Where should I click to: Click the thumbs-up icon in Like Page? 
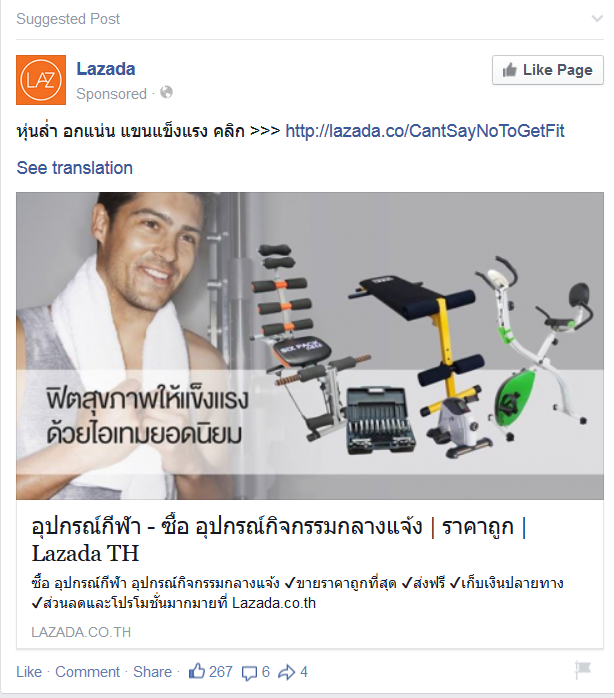click(509, 70)
